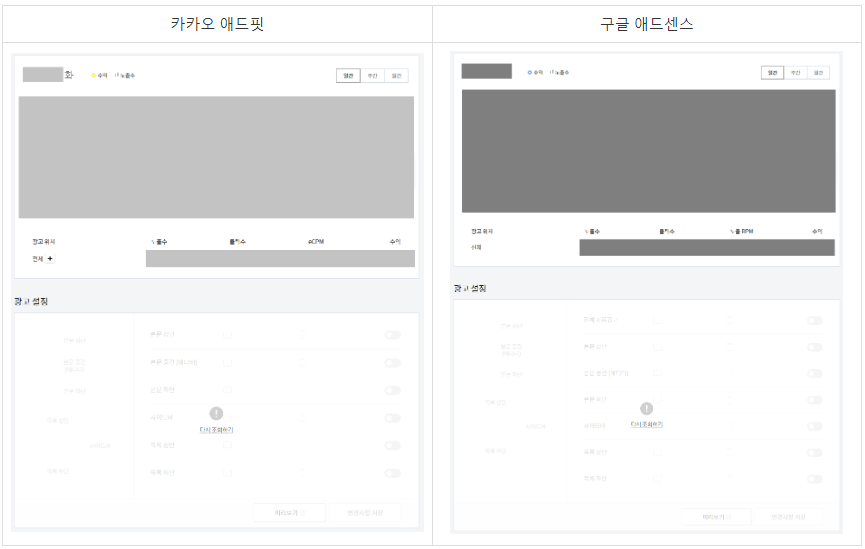Open 미리보기 button in 구글 애드센스 panel
The image size is (865, 549).
click(717, 517)
